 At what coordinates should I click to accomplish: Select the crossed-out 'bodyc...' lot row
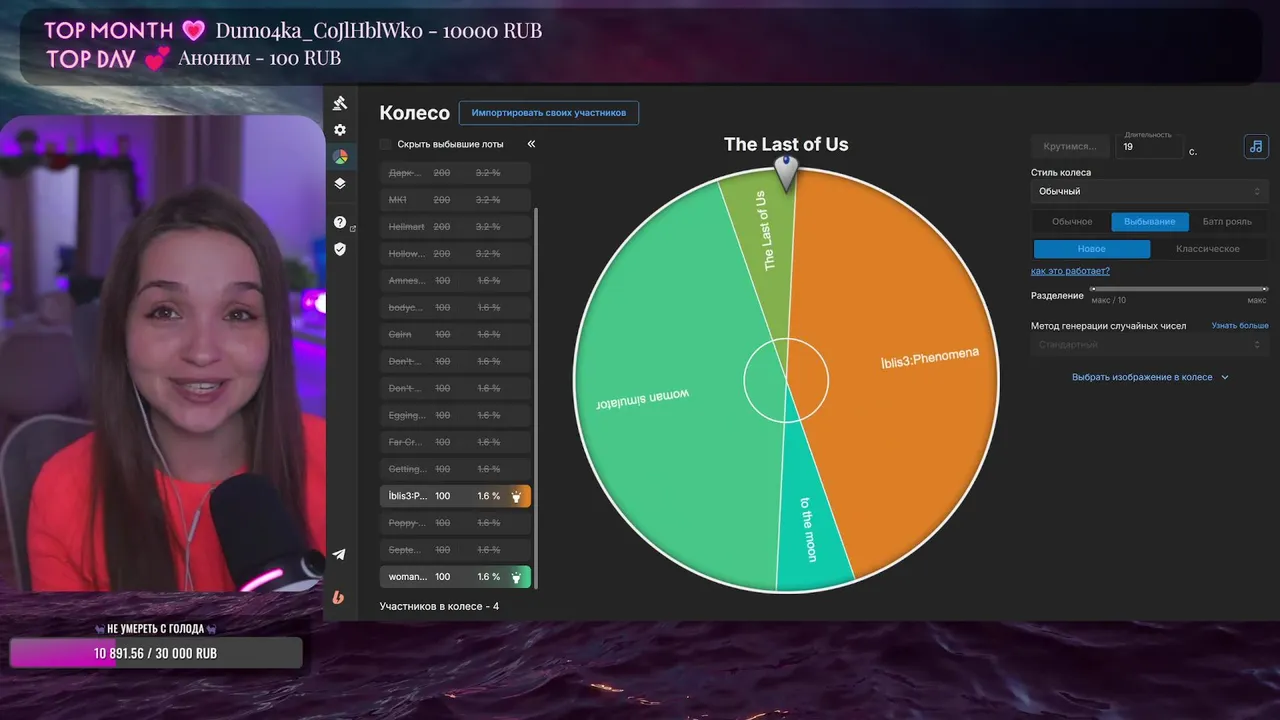455,308
